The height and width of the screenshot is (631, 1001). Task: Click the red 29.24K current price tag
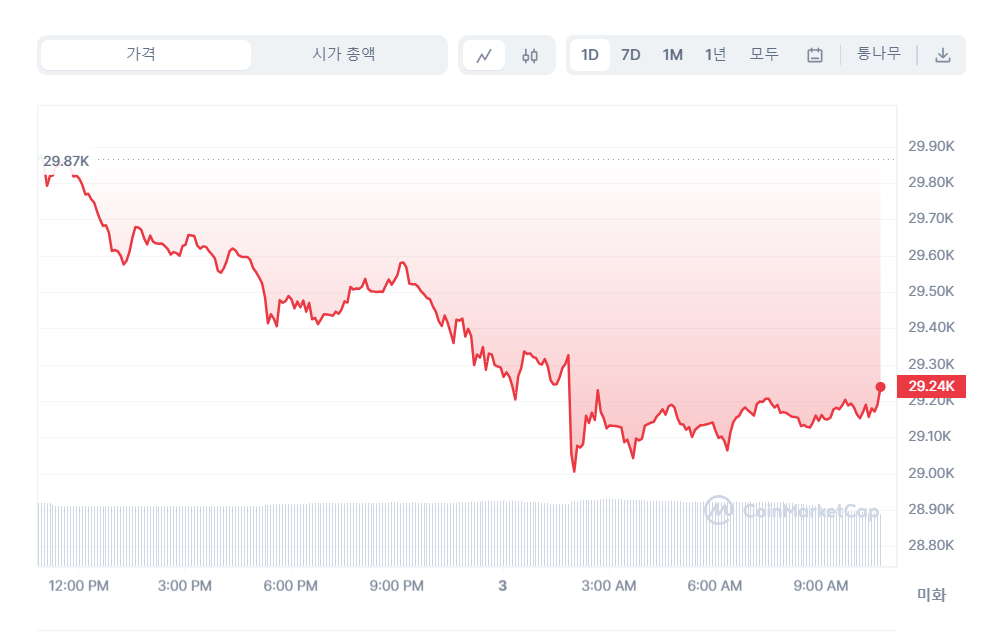932,387
